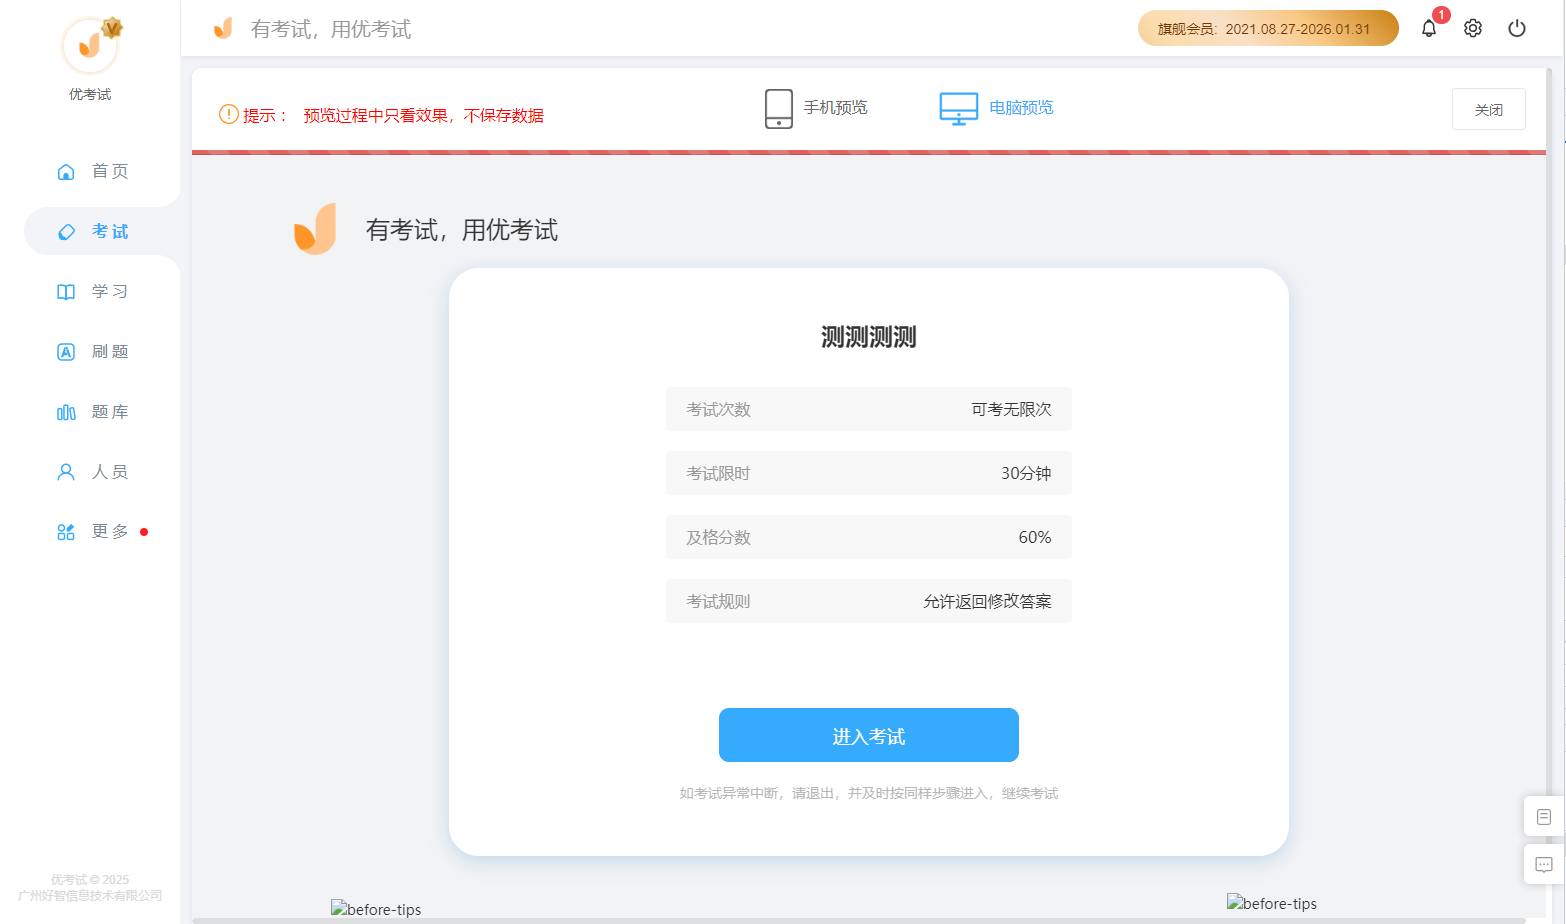Open the chat feedback floating button
The height and width of the screenshot is (924, 1566).
(x=1544, y=864)
